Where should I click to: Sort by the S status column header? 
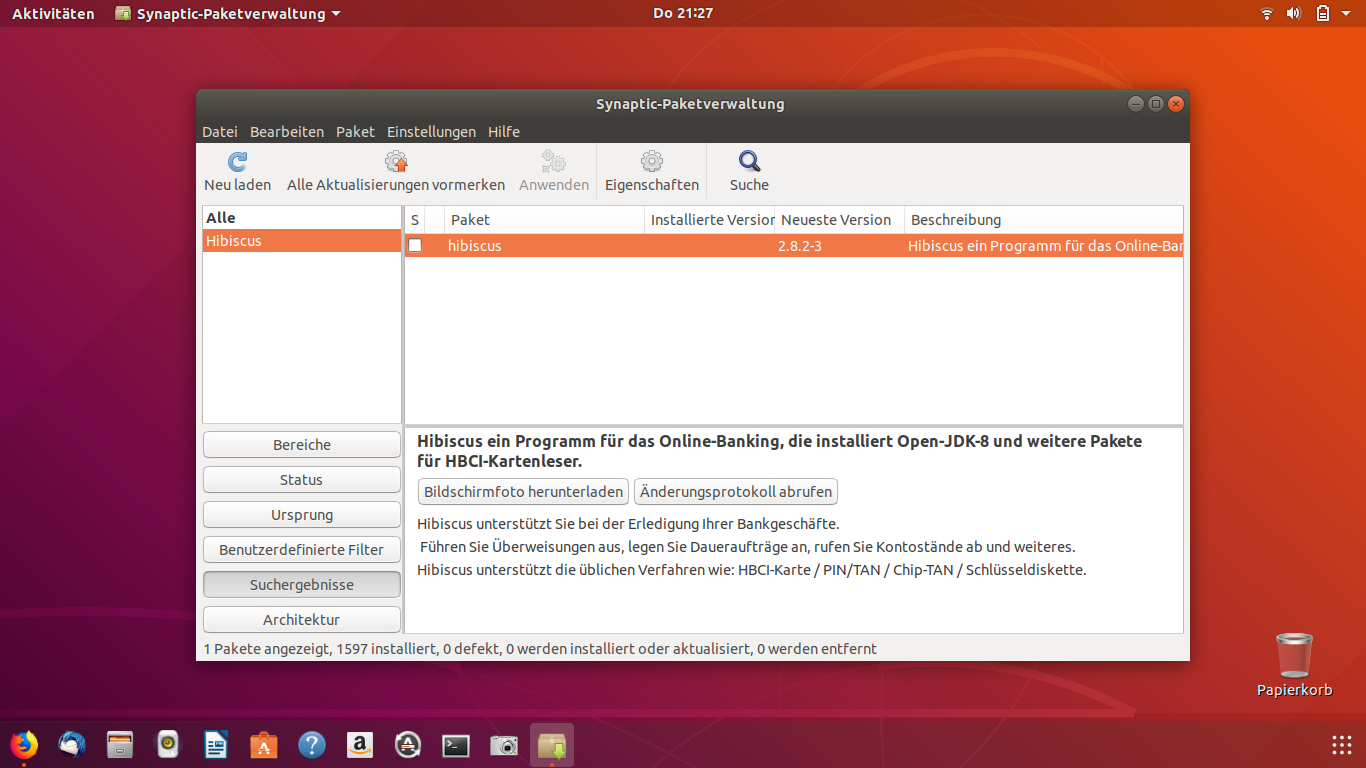415,220
